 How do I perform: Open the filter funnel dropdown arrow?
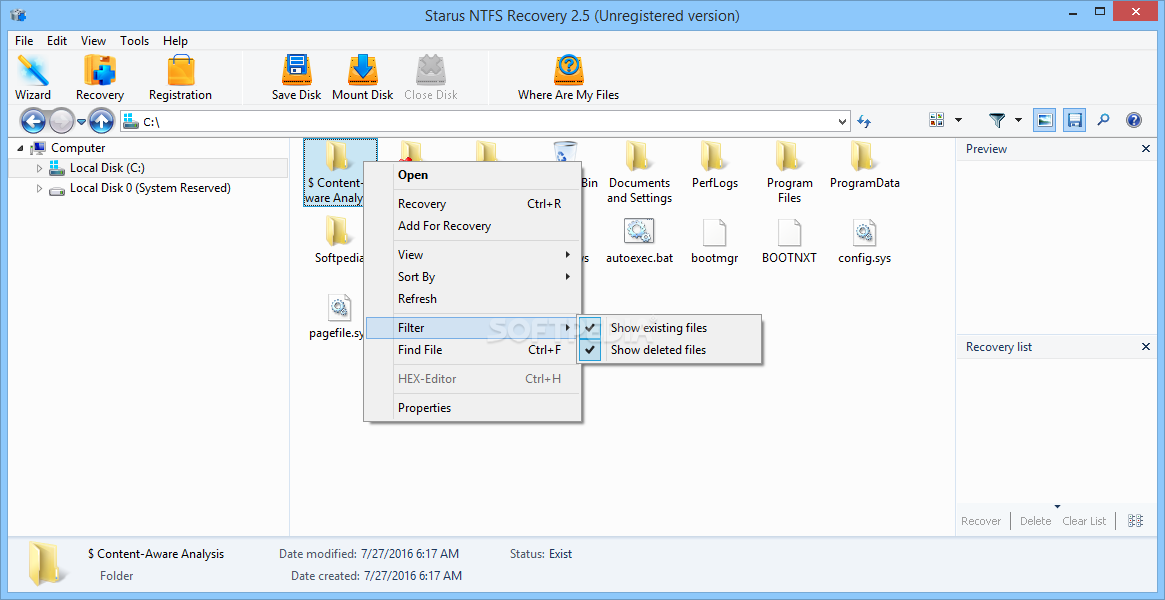pyautogui.click(x=1018, y=120)
